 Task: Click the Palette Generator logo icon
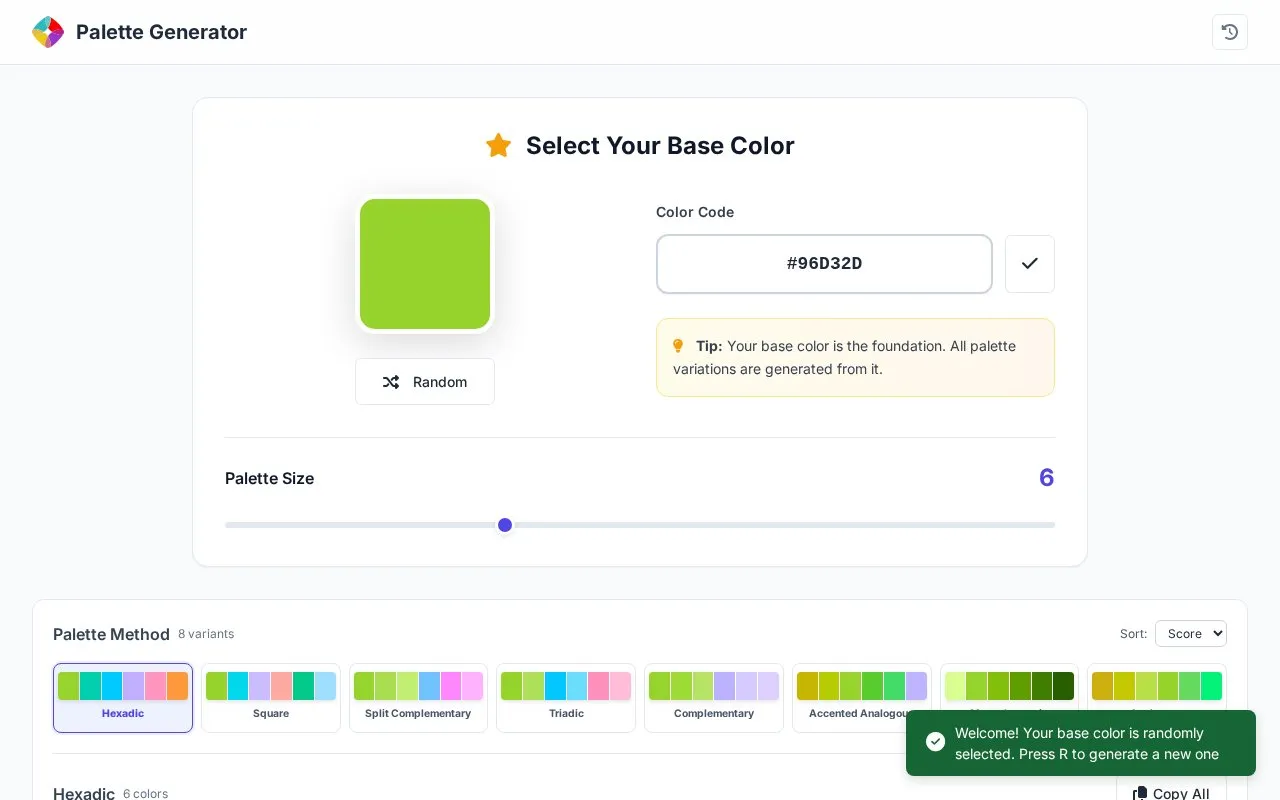coord(48,32)
